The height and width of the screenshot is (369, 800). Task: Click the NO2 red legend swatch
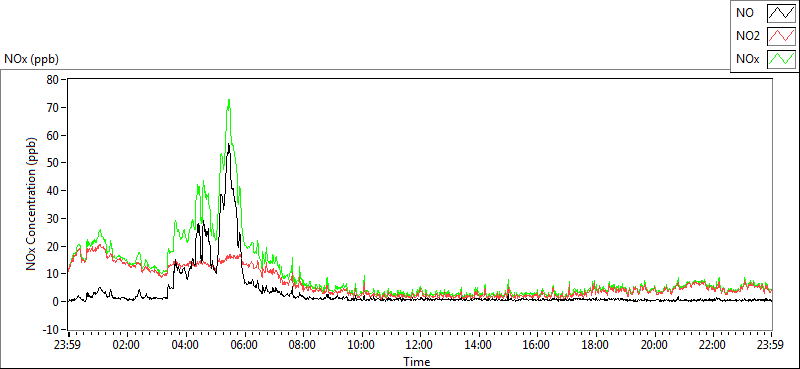[781, 36]
